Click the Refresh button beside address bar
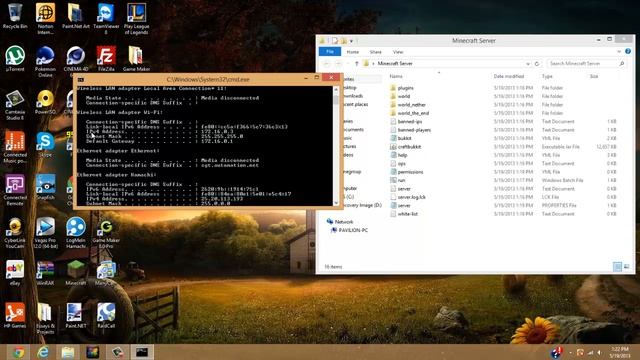 tap(537, 64)
